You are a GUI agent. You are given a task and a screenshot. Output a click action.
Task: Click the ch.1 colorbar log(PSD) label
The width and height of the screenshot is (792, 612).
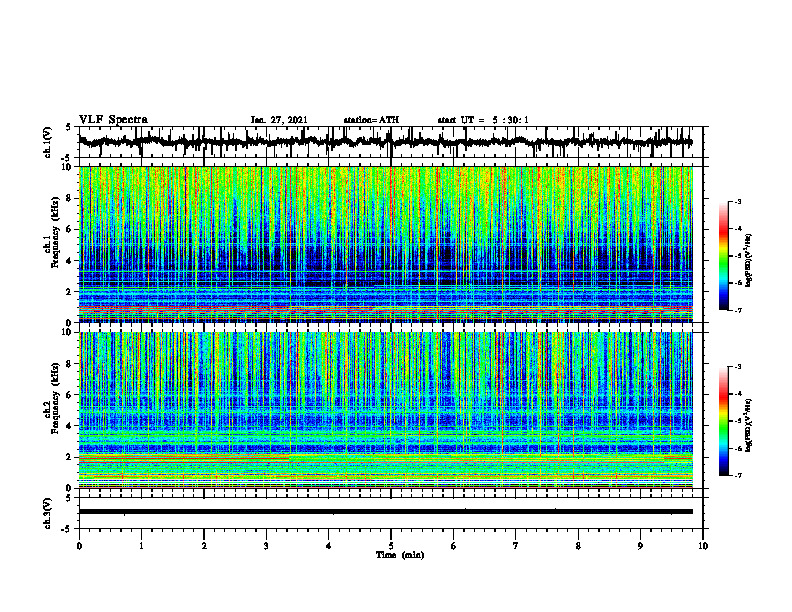pyautogui.click(x=749, y=261)
